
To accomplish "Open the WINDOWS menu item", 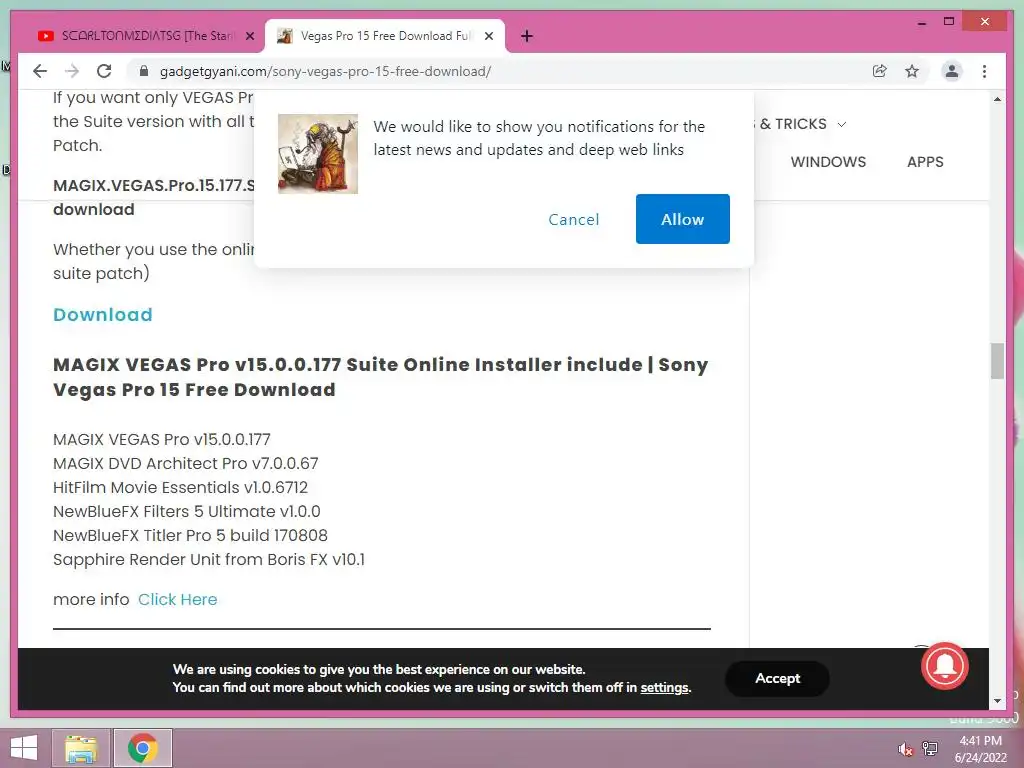I will pos(828,162).
